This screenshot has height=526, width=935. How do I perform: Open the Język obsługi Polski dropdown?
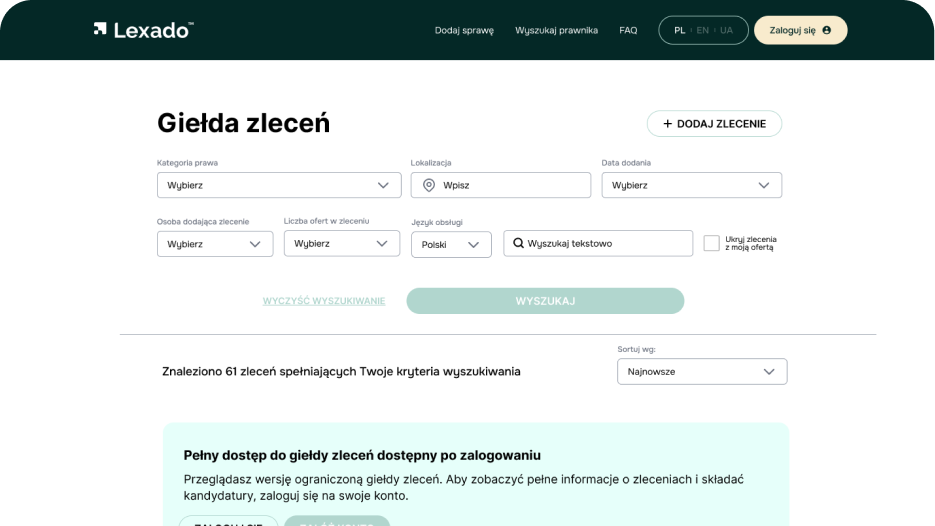pyautogui.click(x=451, y=245)
